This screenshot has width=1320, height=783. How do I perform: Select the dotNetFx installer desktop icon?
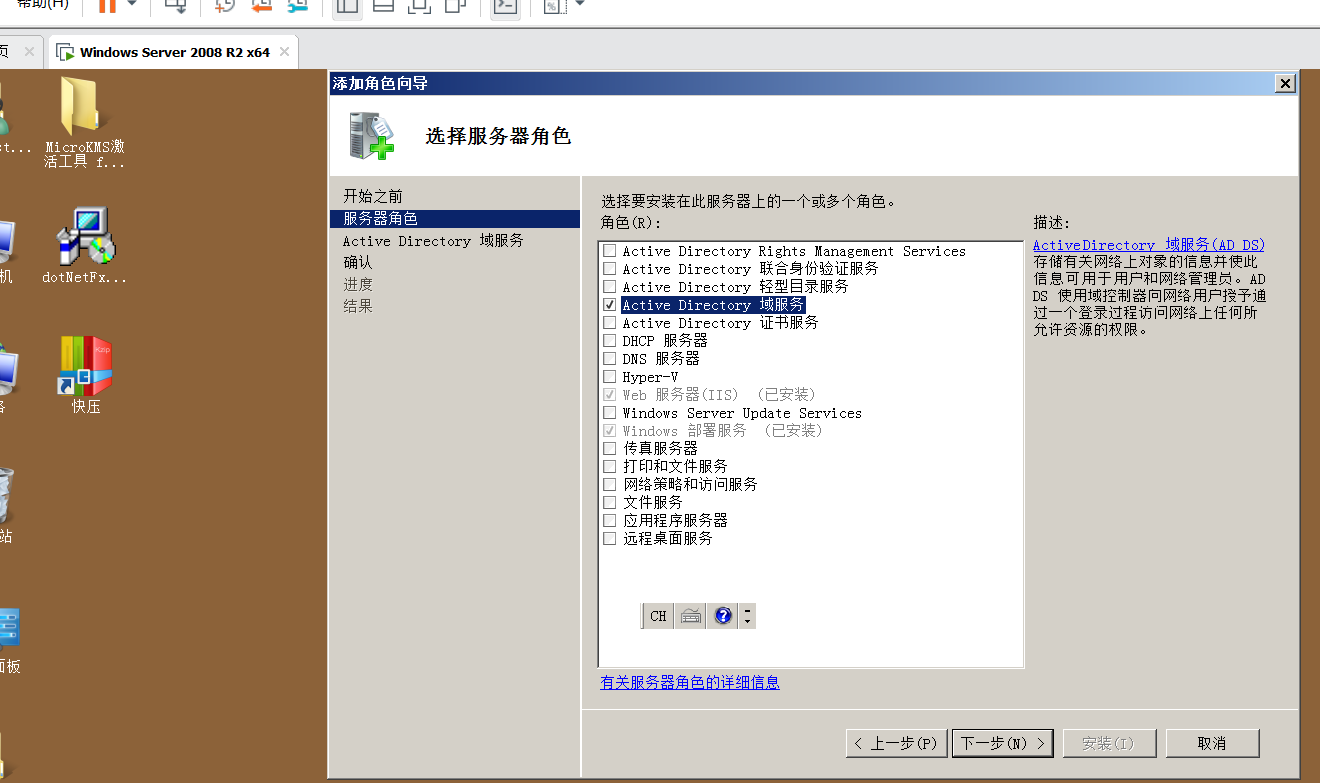pyautogui.click(x=85, y=246)
